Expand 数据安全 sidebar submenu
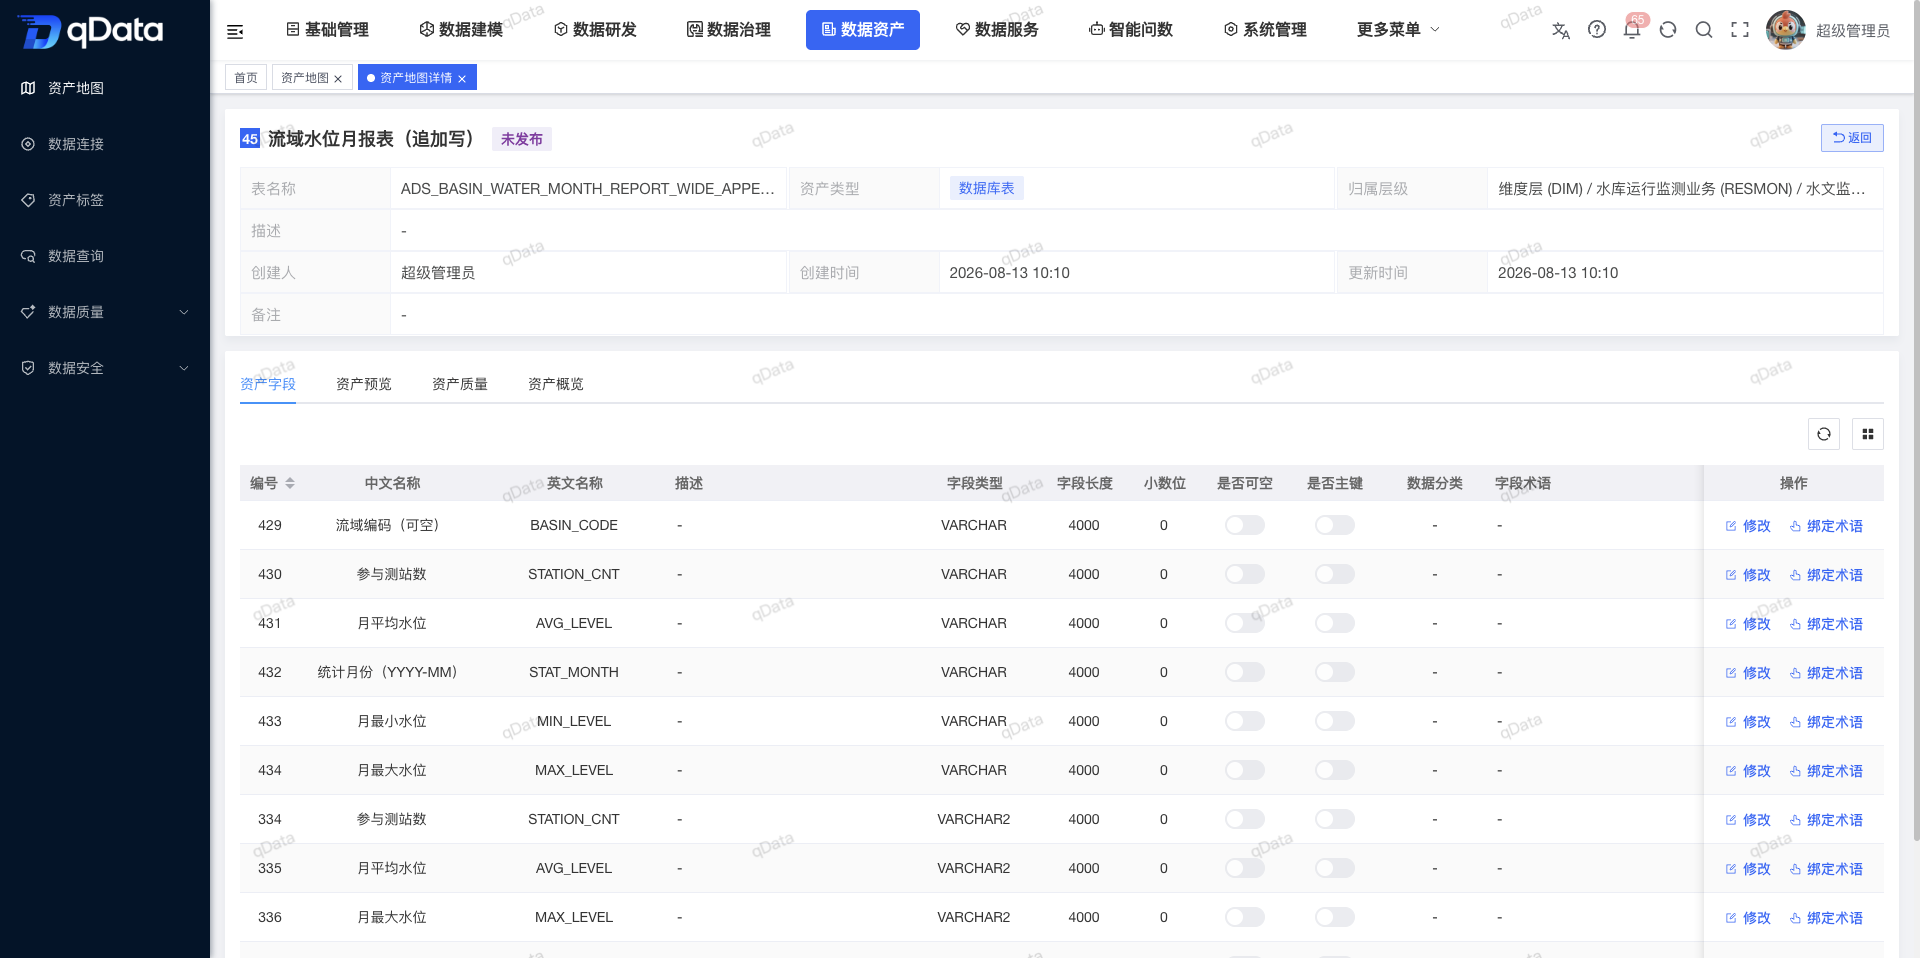 point(105,368)
